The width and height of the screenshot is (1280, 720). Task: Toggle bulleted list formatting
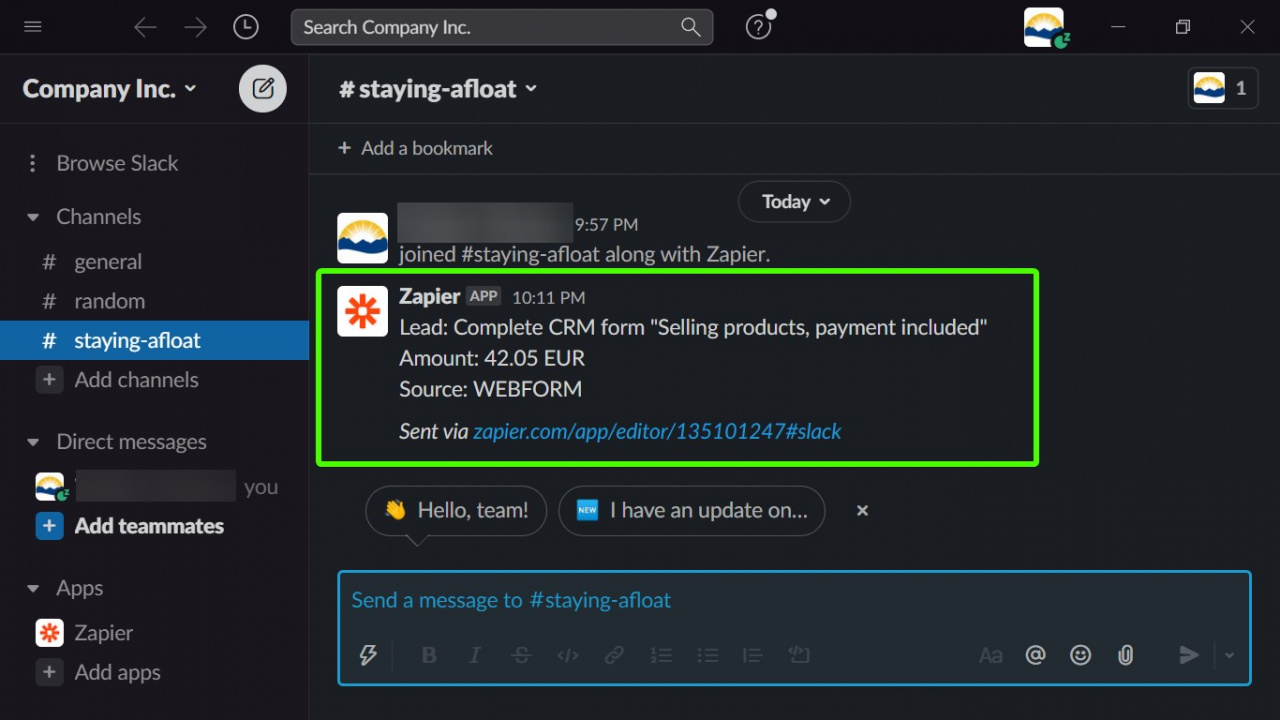(x=708, y=655)
